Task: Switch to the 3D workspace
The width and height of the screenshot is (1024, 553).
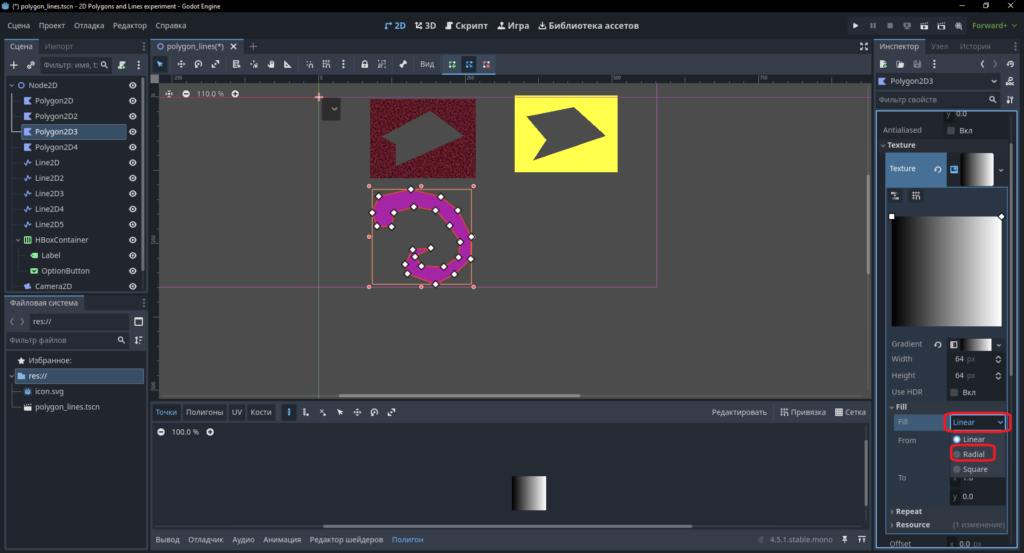Action: [425, 25]
